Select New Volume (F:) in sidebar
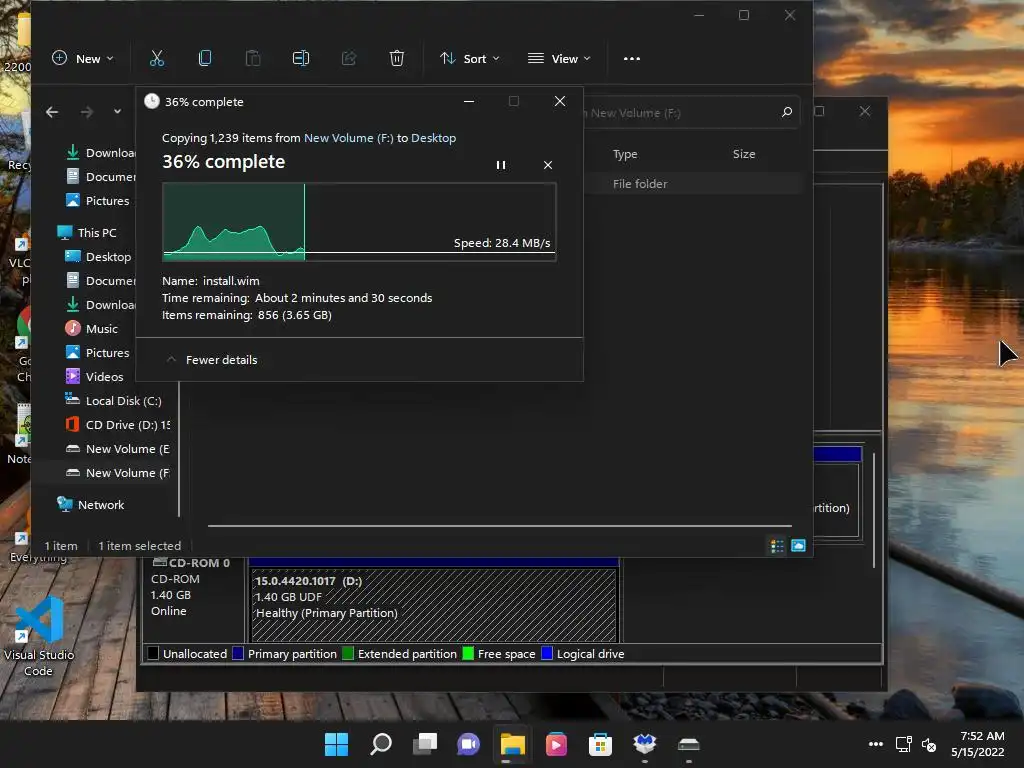 click(118, 473)
